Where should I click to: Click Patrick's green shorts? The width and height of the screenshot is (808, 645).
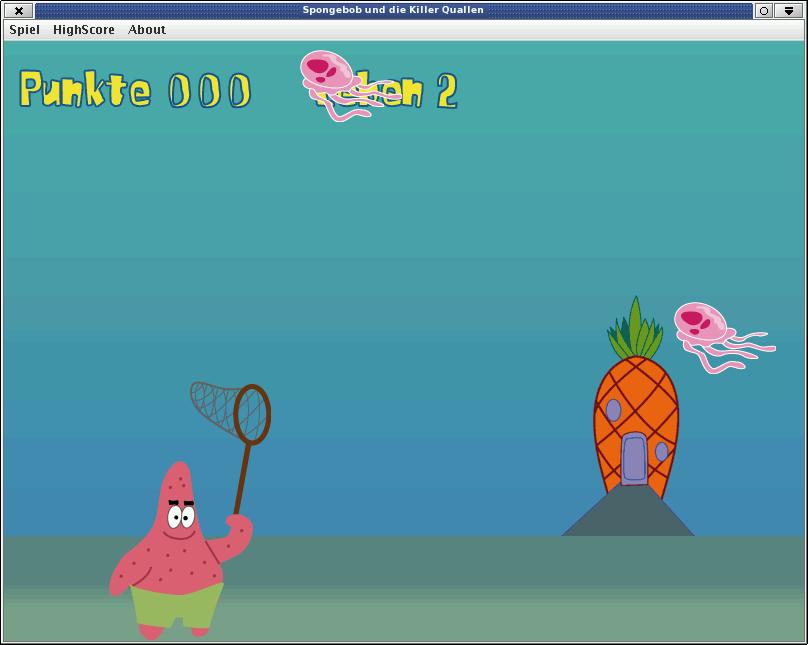177,606
